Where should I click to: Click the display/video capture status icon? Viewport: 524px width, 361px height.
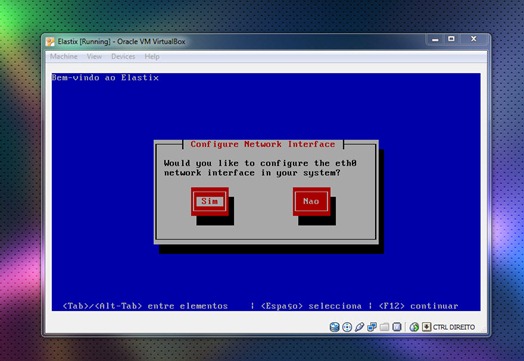pyautogui.click(x=397, y=327)
